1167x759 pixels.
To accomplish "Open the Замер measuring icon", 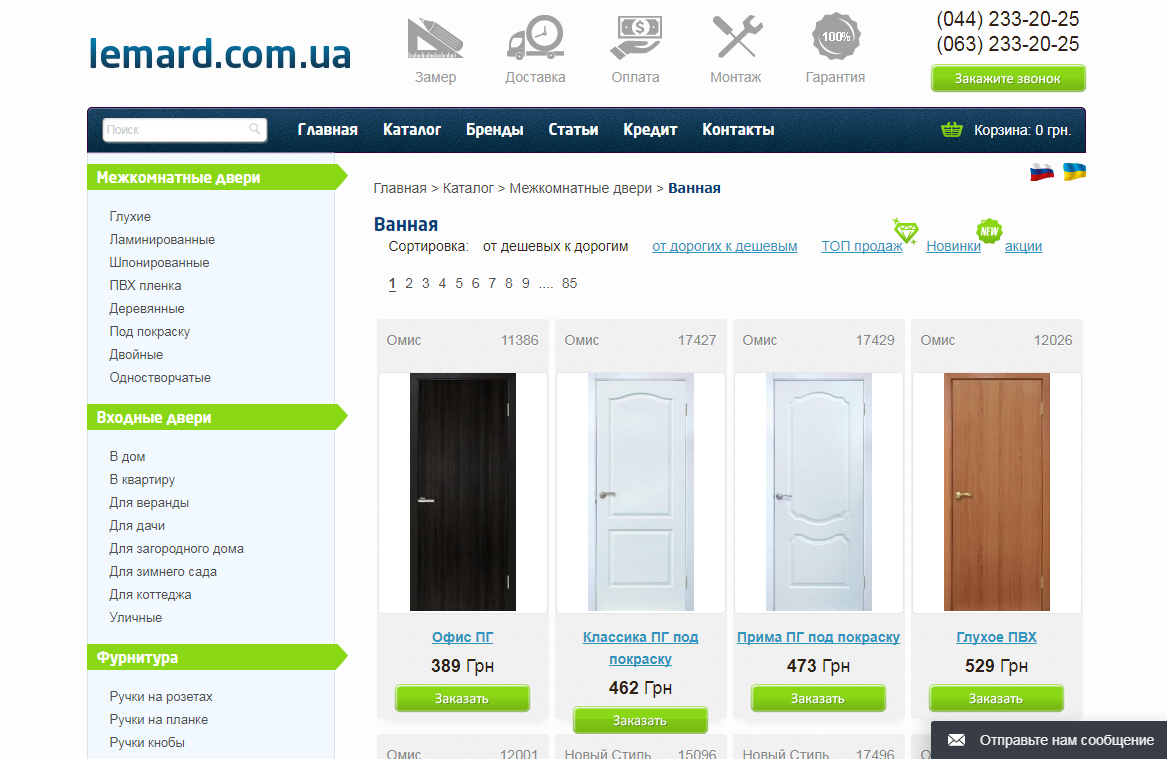I will click(435, 39).
